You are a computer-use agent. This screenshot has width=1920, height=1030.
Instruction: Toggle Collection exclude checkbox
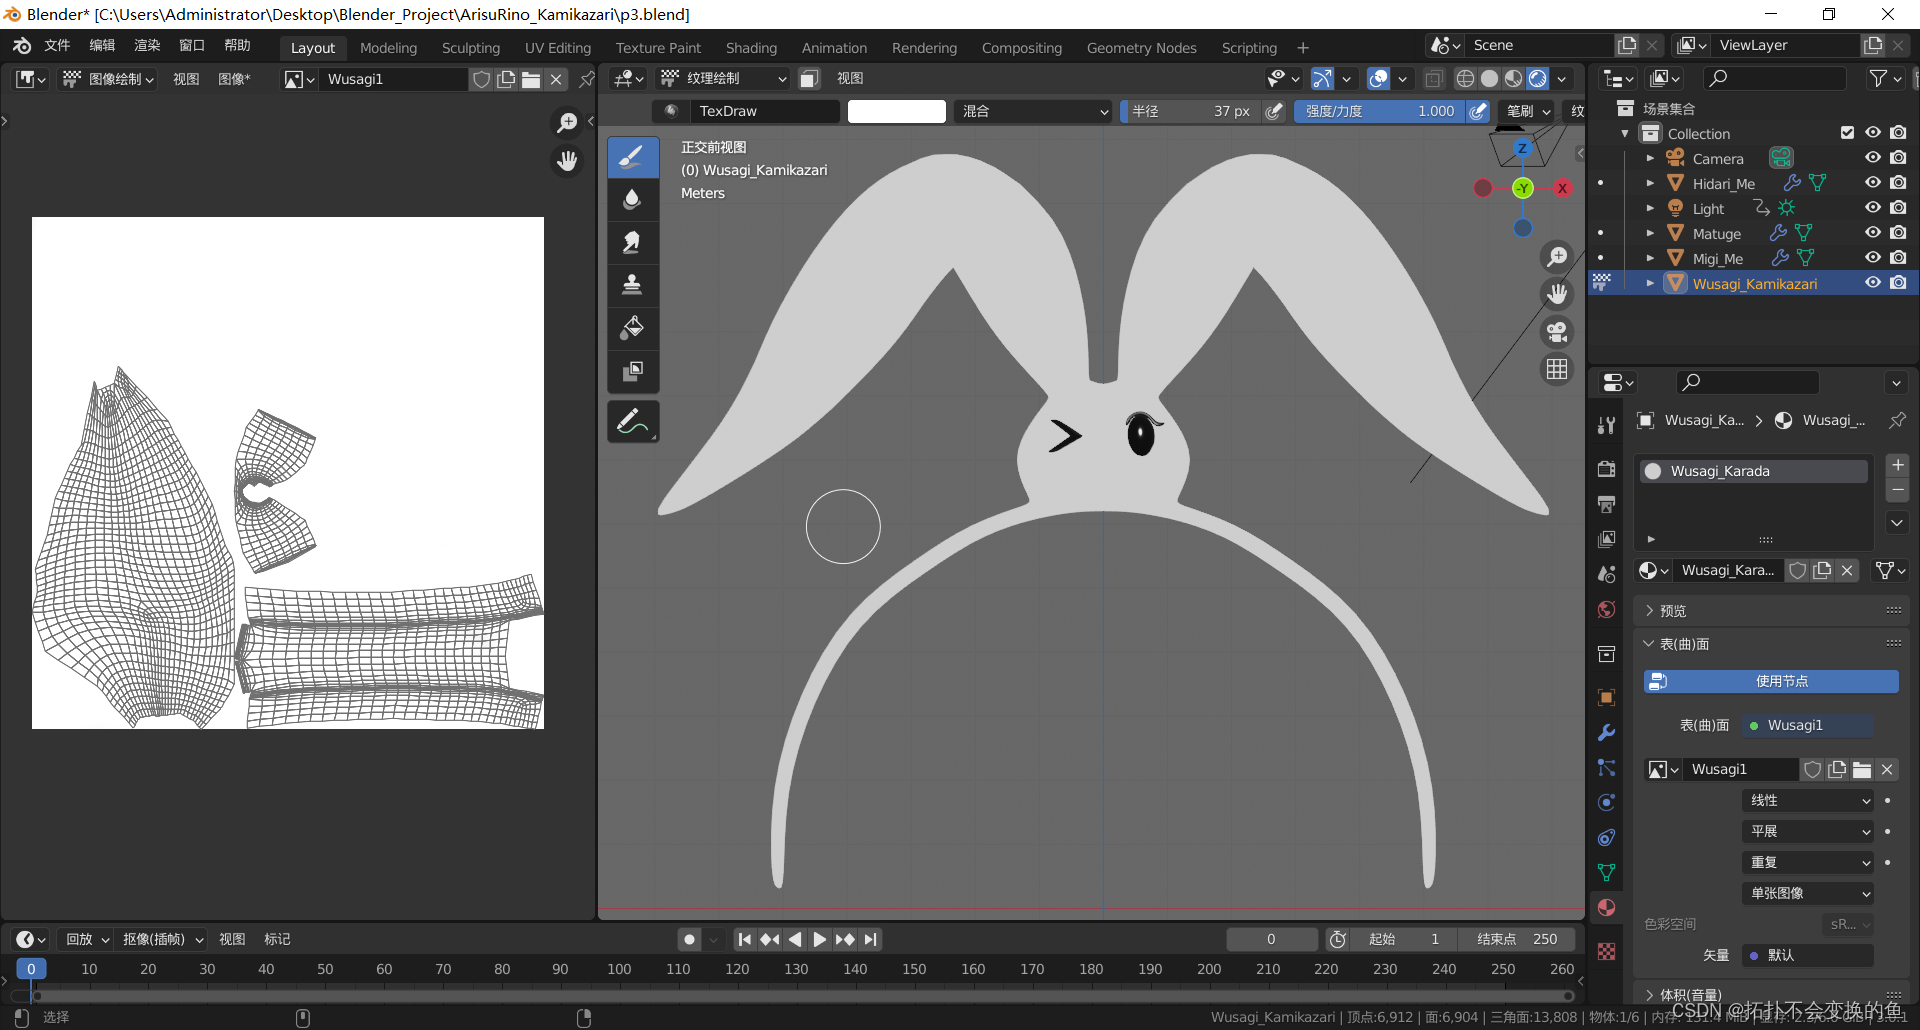tap(1847, 133)
